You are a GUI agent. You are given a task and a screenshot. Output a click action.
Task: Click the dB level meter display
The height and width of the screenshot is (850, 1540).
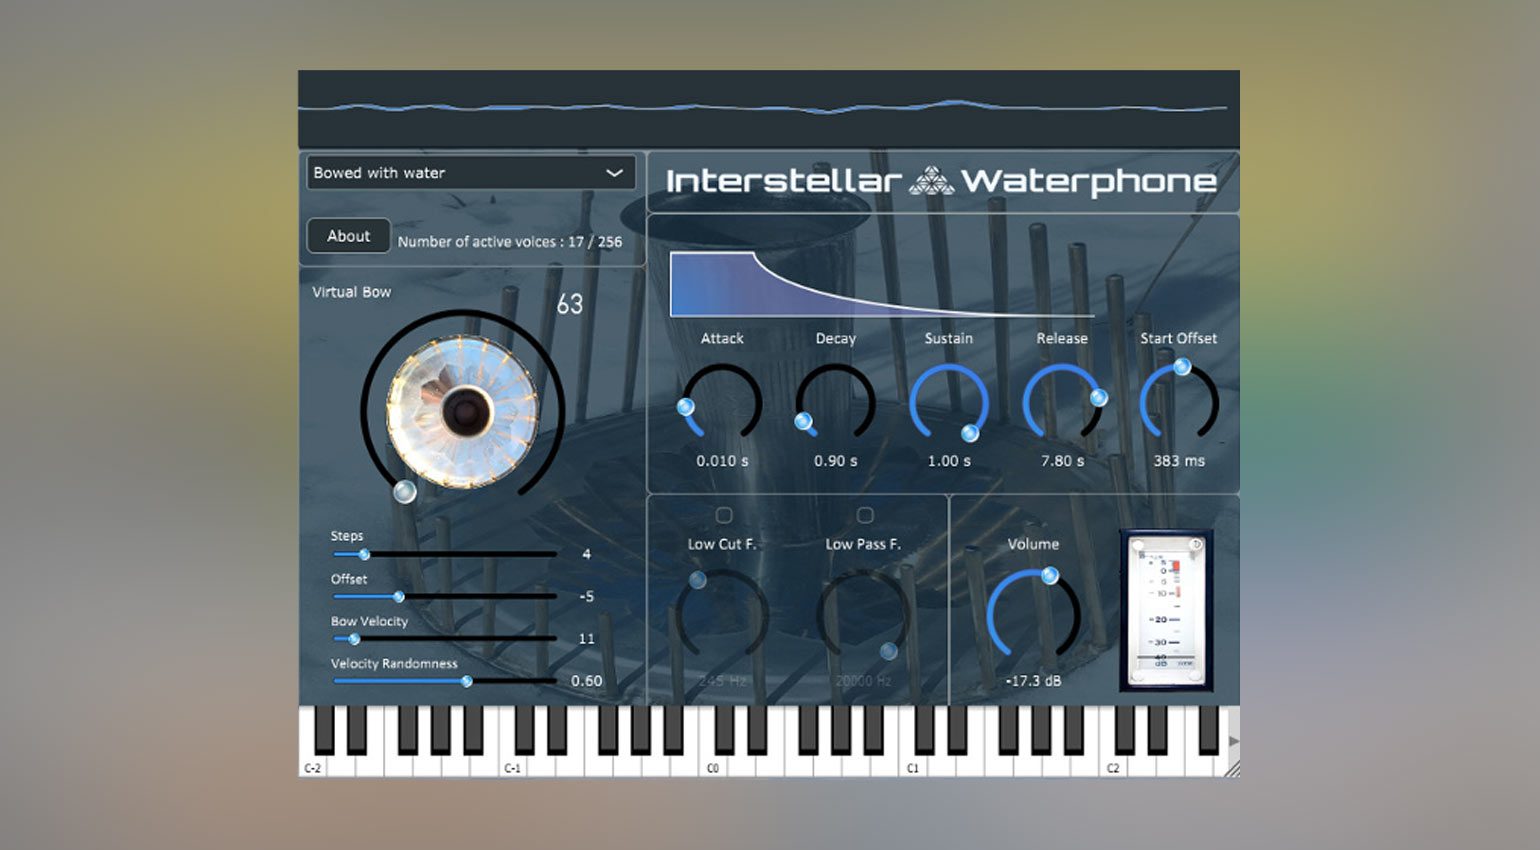[x=1166, y=611]
